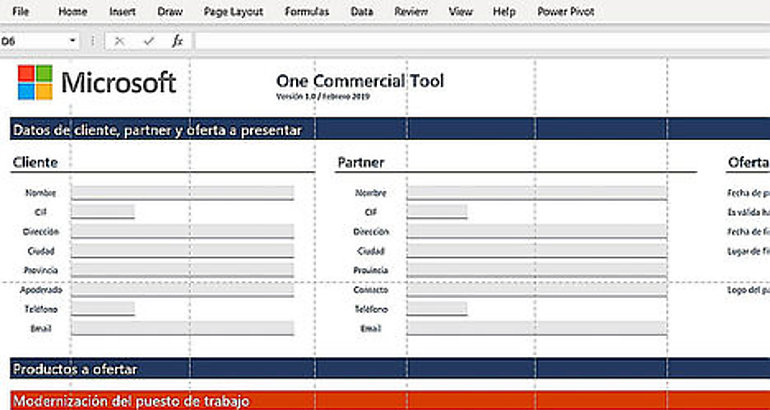Click the Microsoft logo image
The width and height of the screenshot is (770, 410).
pyautogui.click(x=97, y=82)
